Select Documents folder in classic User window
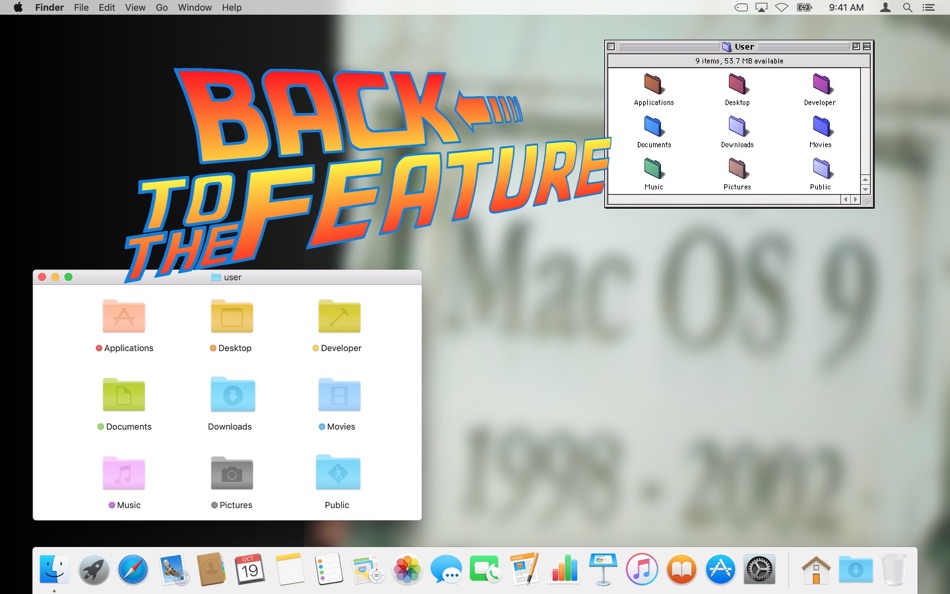Image resolution: width=950 pixels, height=594 pixels. [x=653, y=126]
